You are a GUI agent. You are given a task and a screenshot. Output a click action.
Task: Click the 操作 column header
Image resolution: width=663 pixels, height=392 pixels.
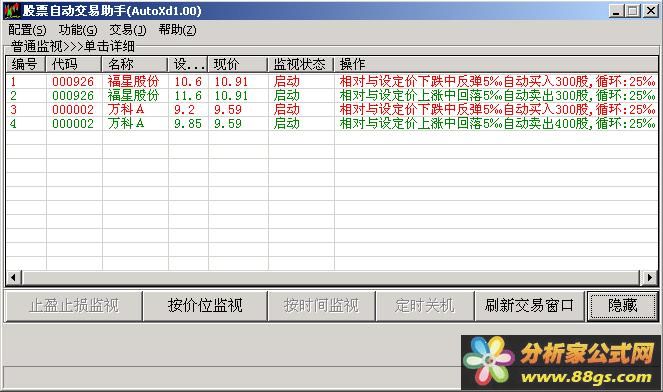pyautogui.click(x=496, y=64)
